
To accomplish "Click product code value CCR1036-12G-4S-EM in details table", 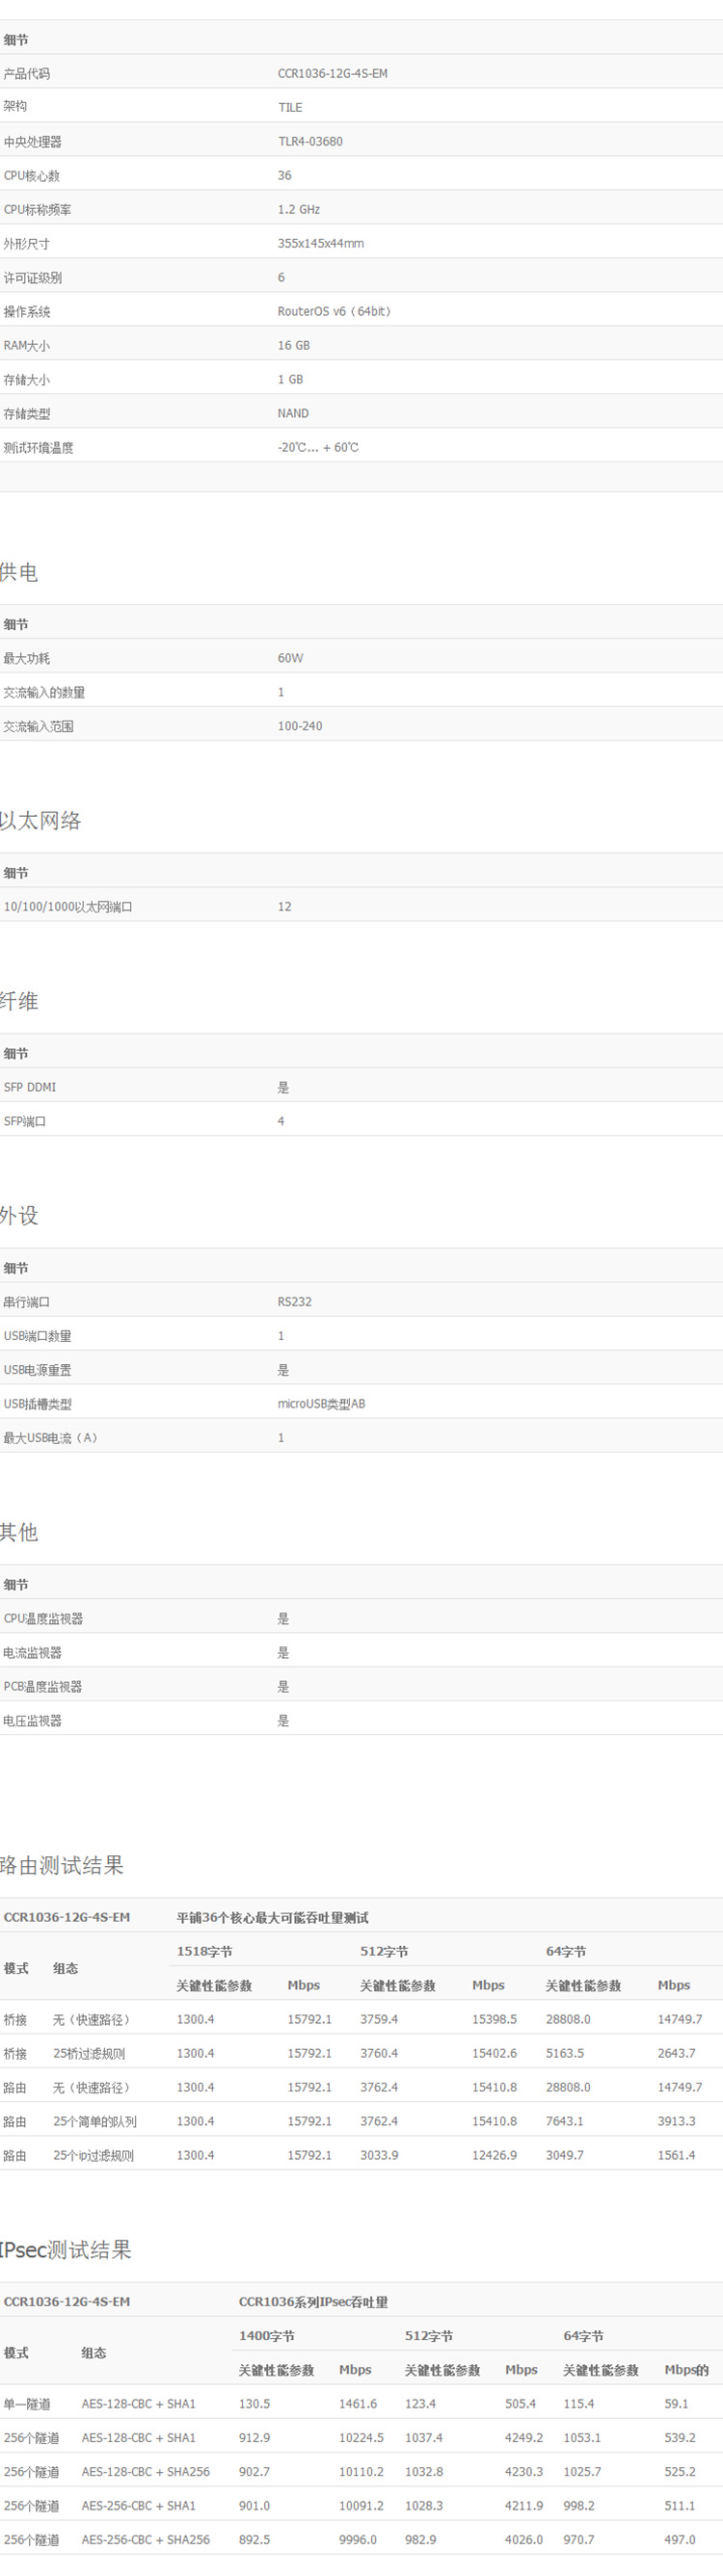I will pos(332,73).
